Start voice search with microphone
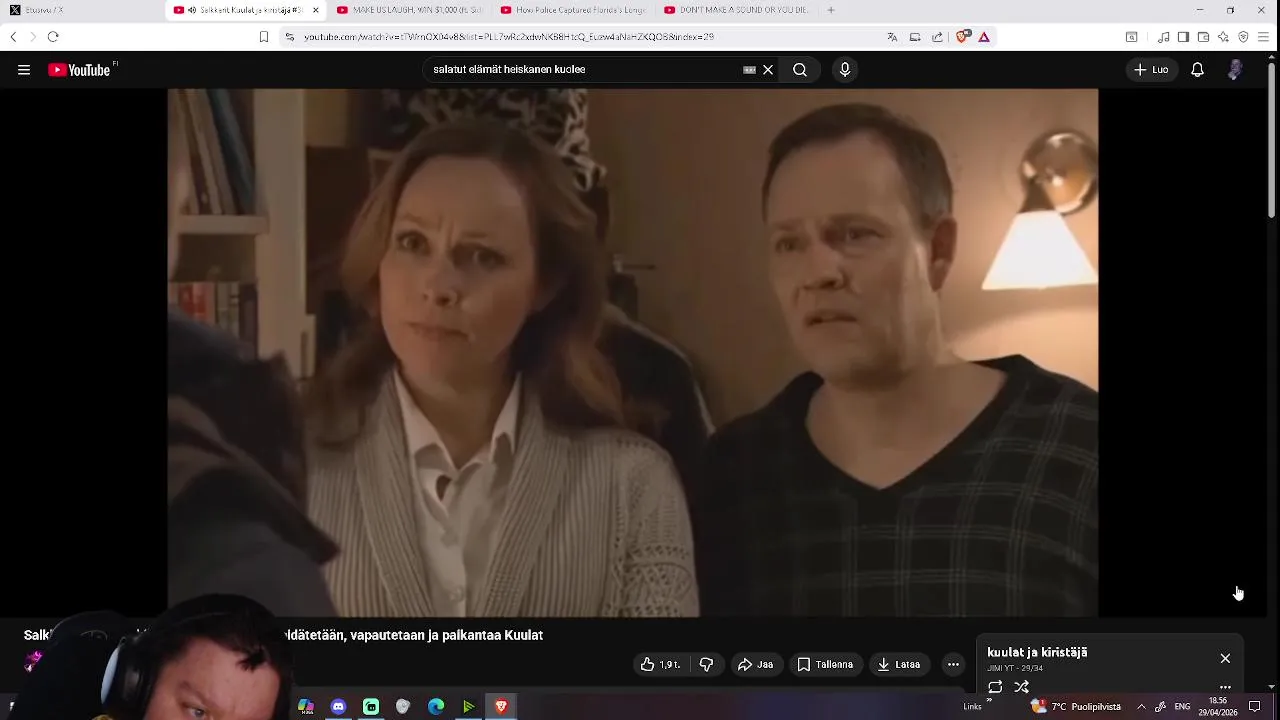Image resolution: width=1280 pixels, height=720 pixels. [x=845, y=70]
